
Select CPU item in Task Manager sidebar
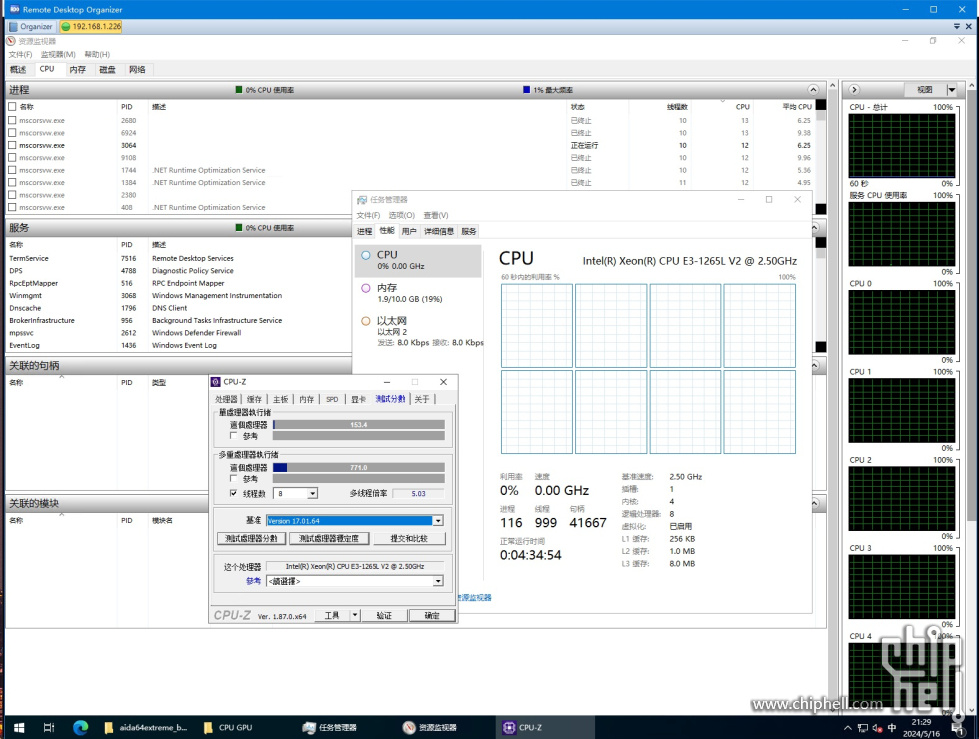tap(418, 260)
